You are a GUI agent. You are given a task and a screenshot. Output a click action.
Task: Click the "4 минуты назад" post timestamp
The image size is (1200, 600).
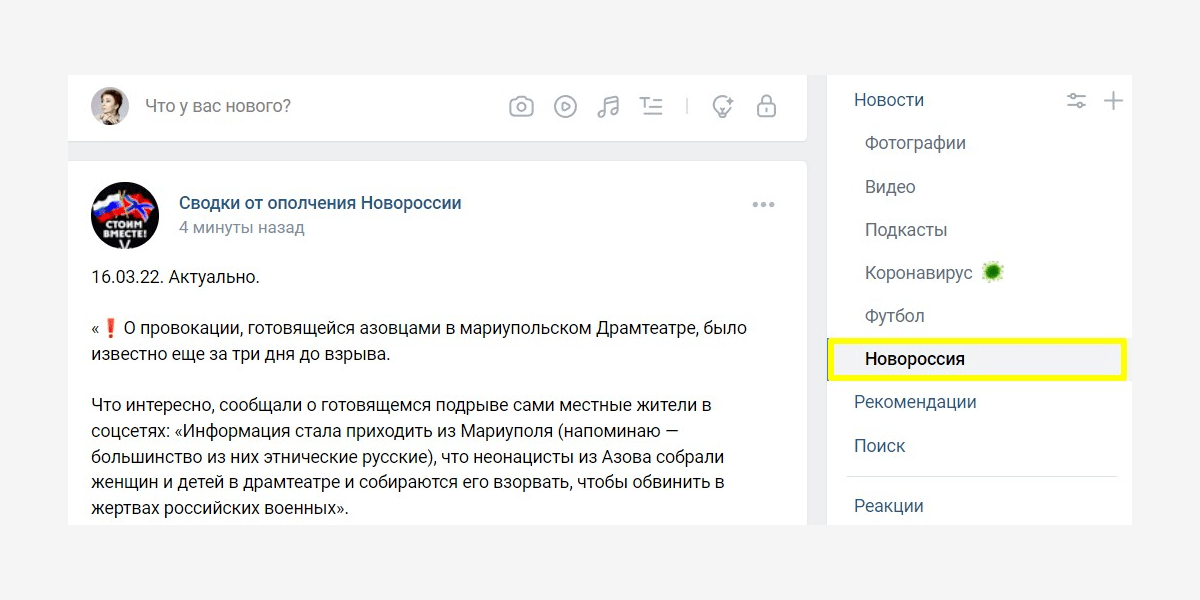[241, 228]
